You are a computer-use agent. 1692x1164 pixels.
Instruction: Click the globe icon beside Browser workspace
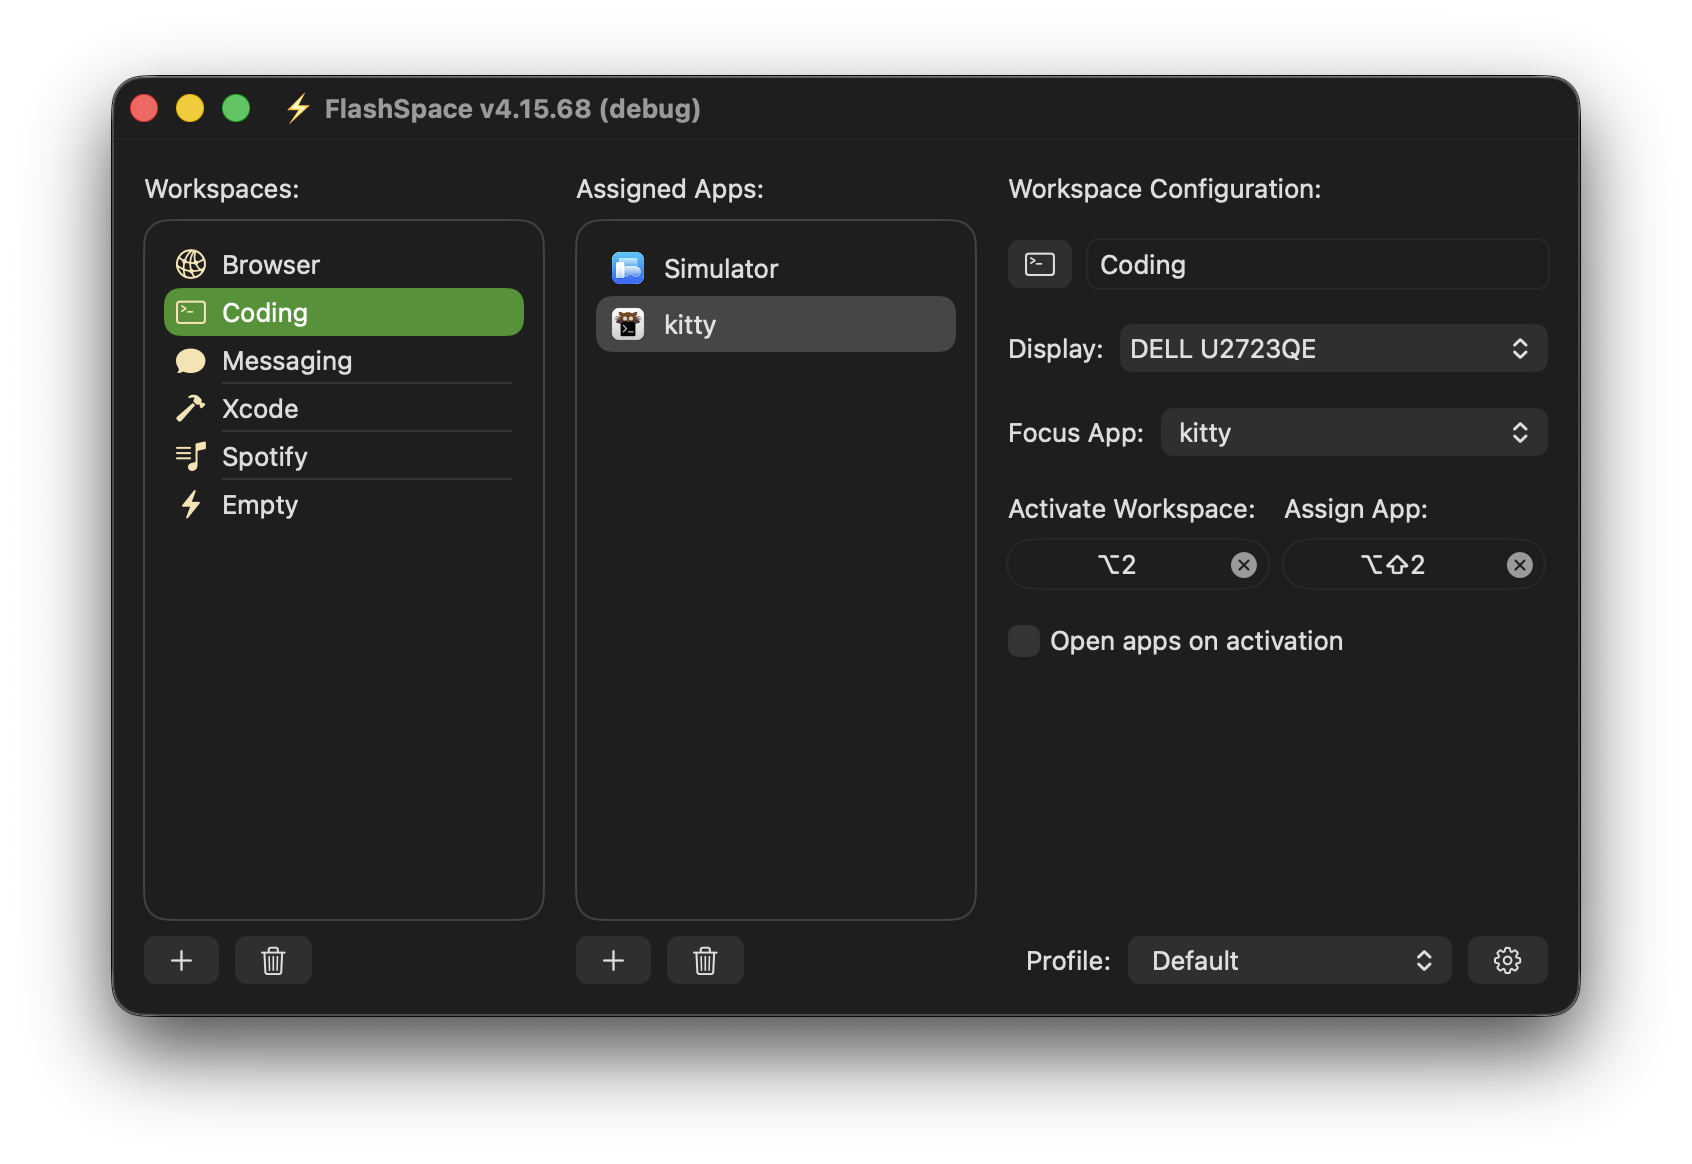[x=191, y=264]
